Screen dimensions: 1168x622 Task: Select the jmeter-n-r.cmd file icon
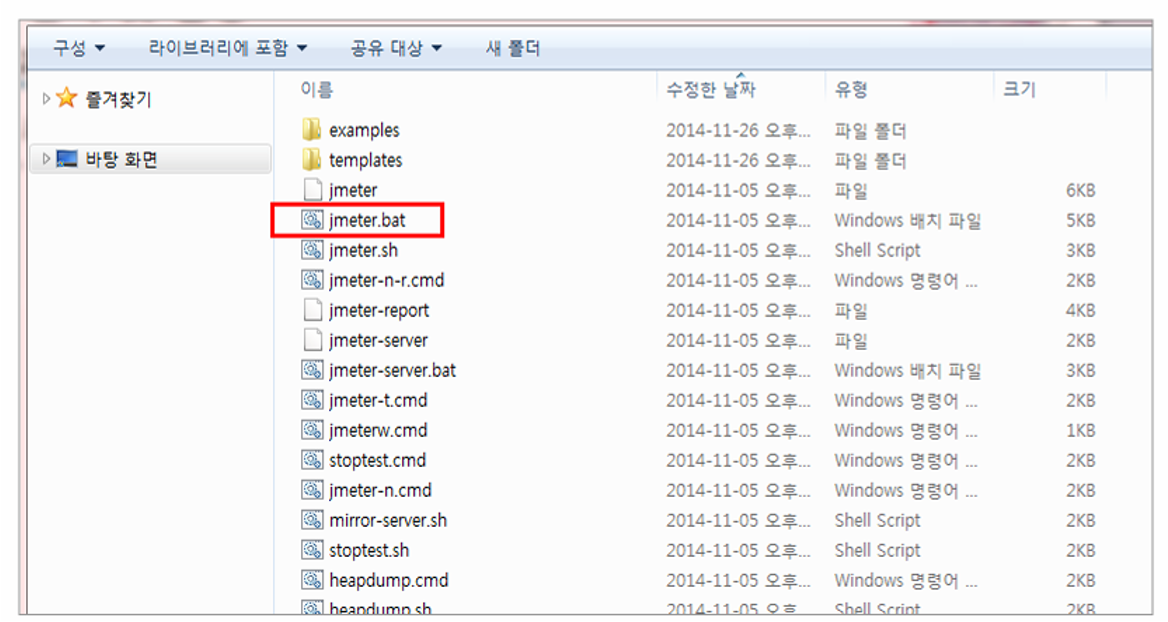312,280
